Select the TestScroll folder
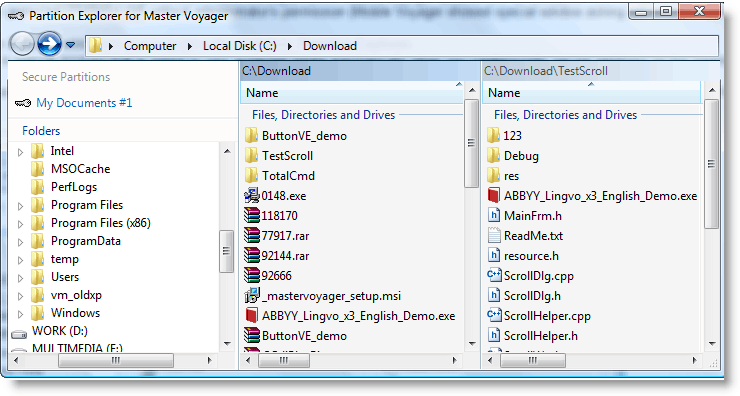 [x=287, y=156]
